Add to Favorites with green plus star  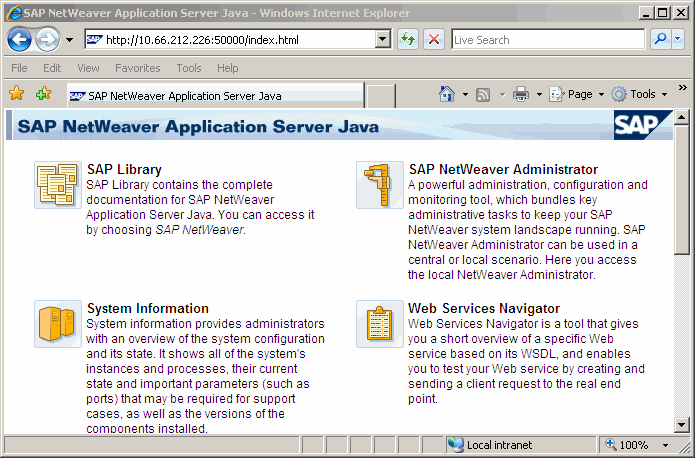coord(43,94)
